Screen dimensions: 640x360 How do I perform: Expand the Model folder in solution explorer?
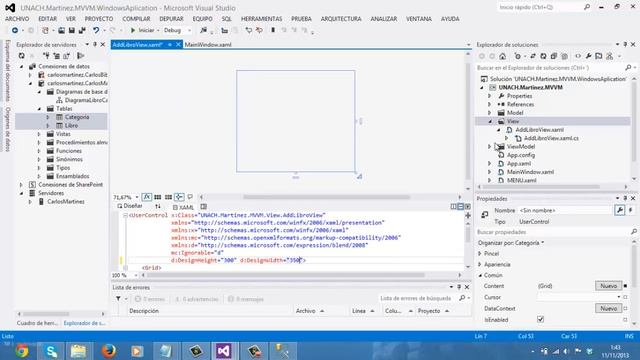click(x=489, y=113)
